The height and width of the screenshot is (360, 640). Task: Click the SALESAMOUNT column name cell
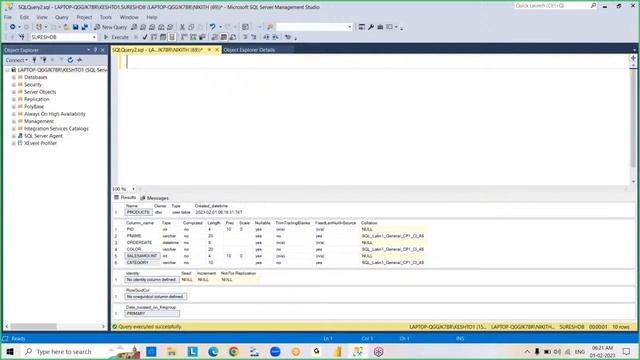point(142,256)
